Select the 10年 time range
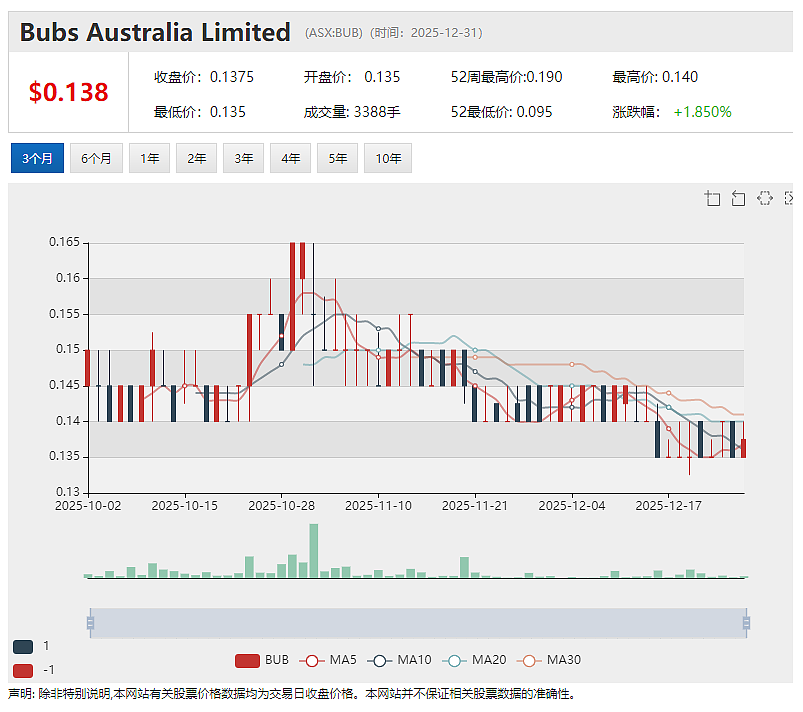803x712 pixels. (x=388, y=158)
